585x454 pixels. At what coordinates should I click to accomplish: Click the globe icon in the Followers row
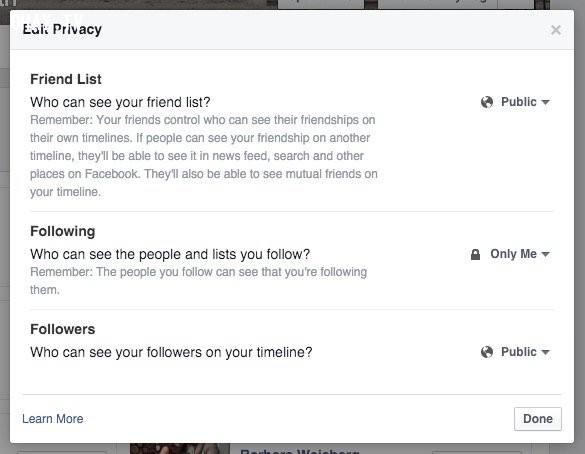[x=487, y=352]
